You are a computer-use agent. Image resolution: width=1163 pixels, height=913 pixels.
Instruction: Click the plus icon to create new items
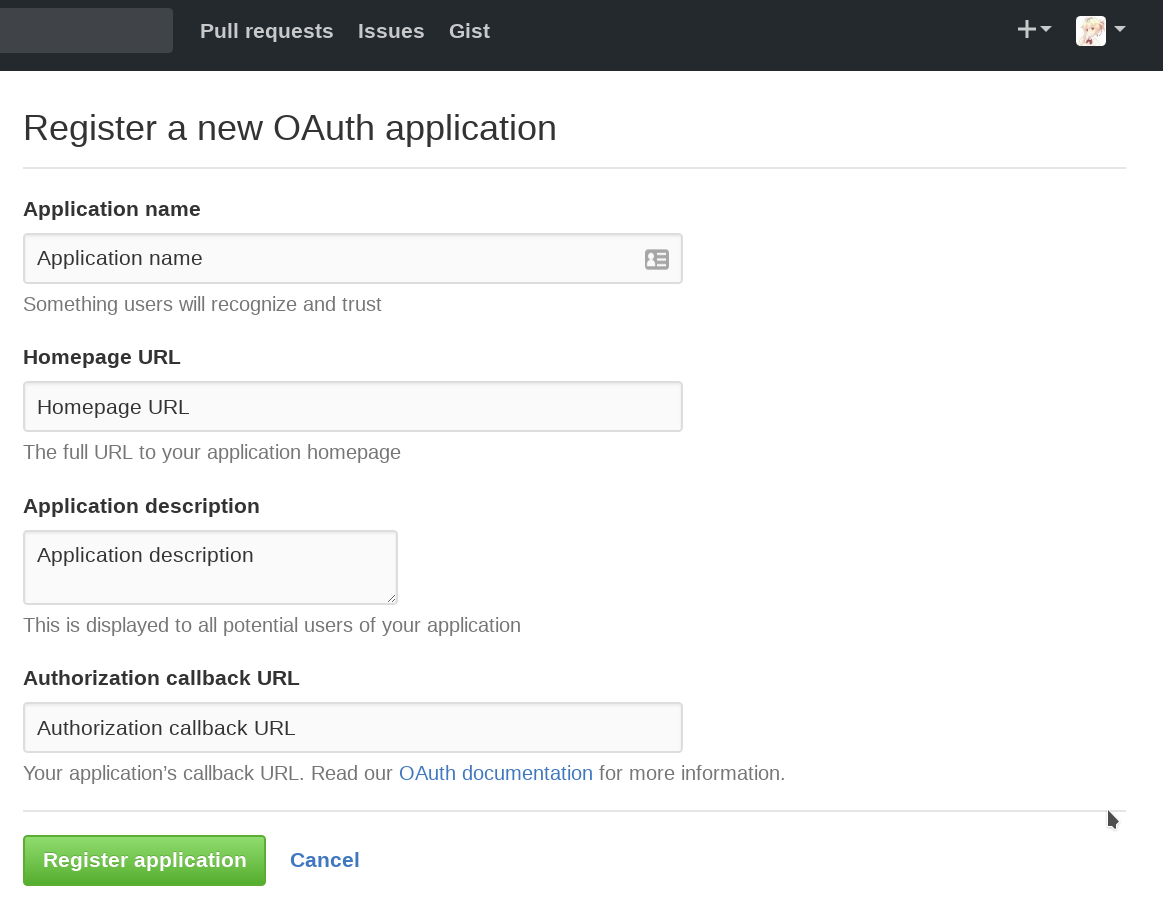point(1026,29)
